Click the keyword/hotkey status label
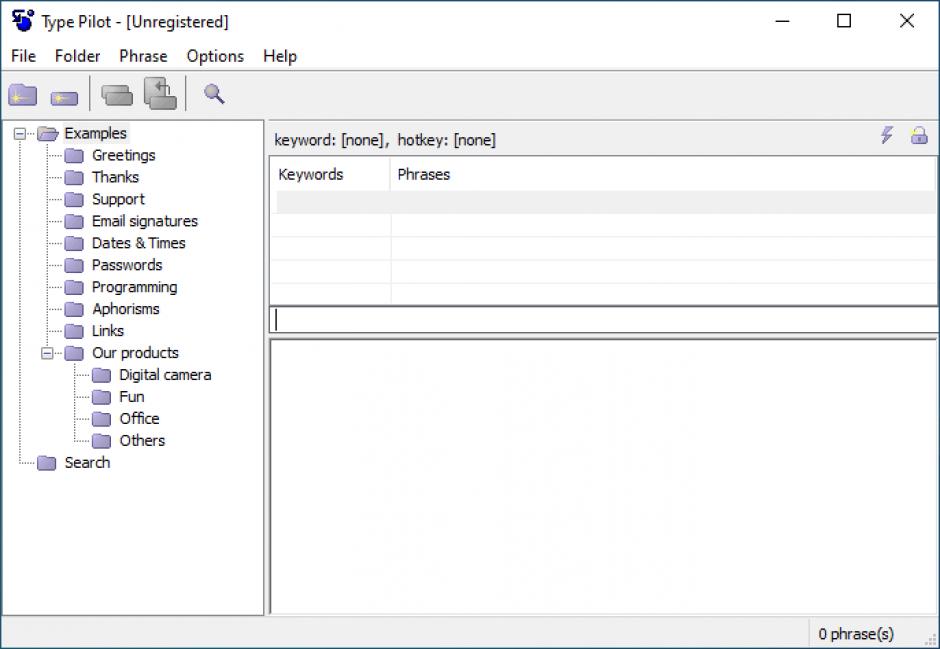Image resolution: width=940 pixels, height=649 pixels. tap(385, 140)
